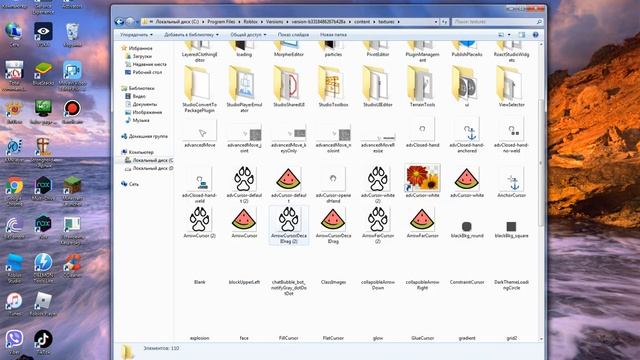
Task: Go back with the Back arrow
Action: point(119,22)
